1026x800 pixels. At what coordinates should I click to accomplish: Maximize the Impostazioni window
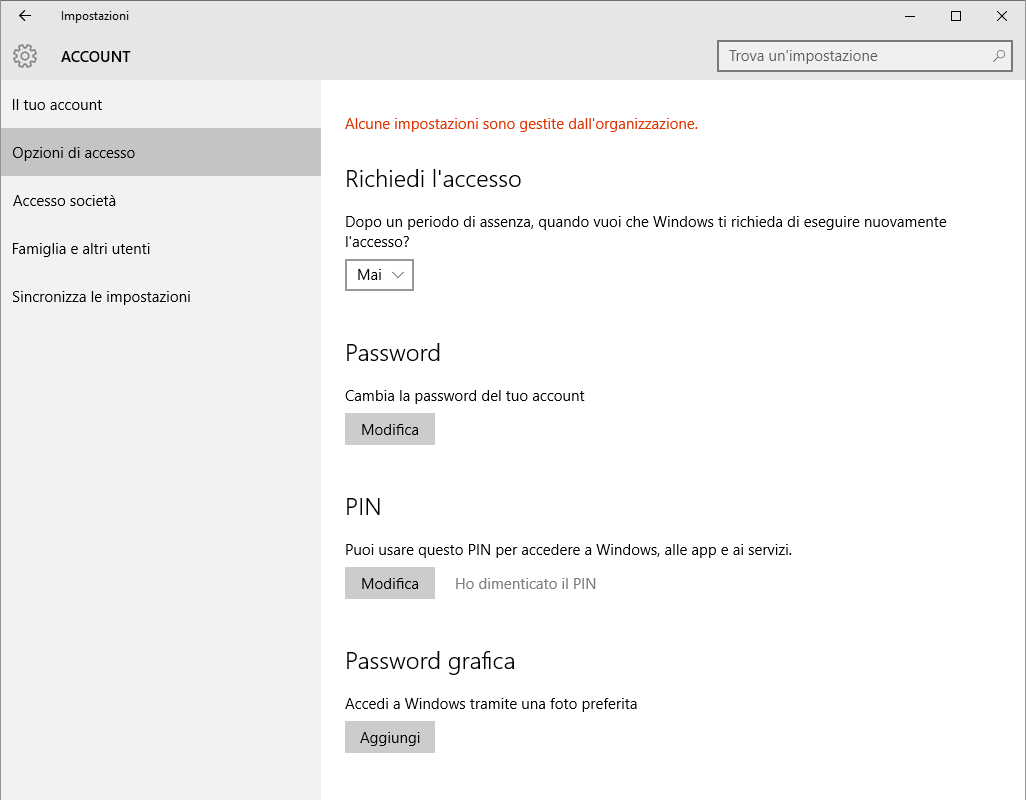point(956,16)
